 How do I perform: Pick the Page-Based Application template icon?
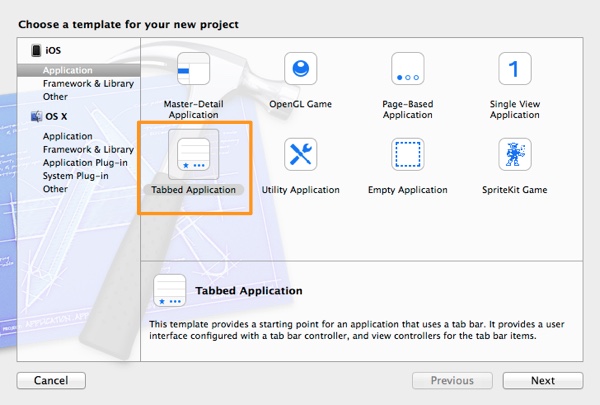coord(407,72)
